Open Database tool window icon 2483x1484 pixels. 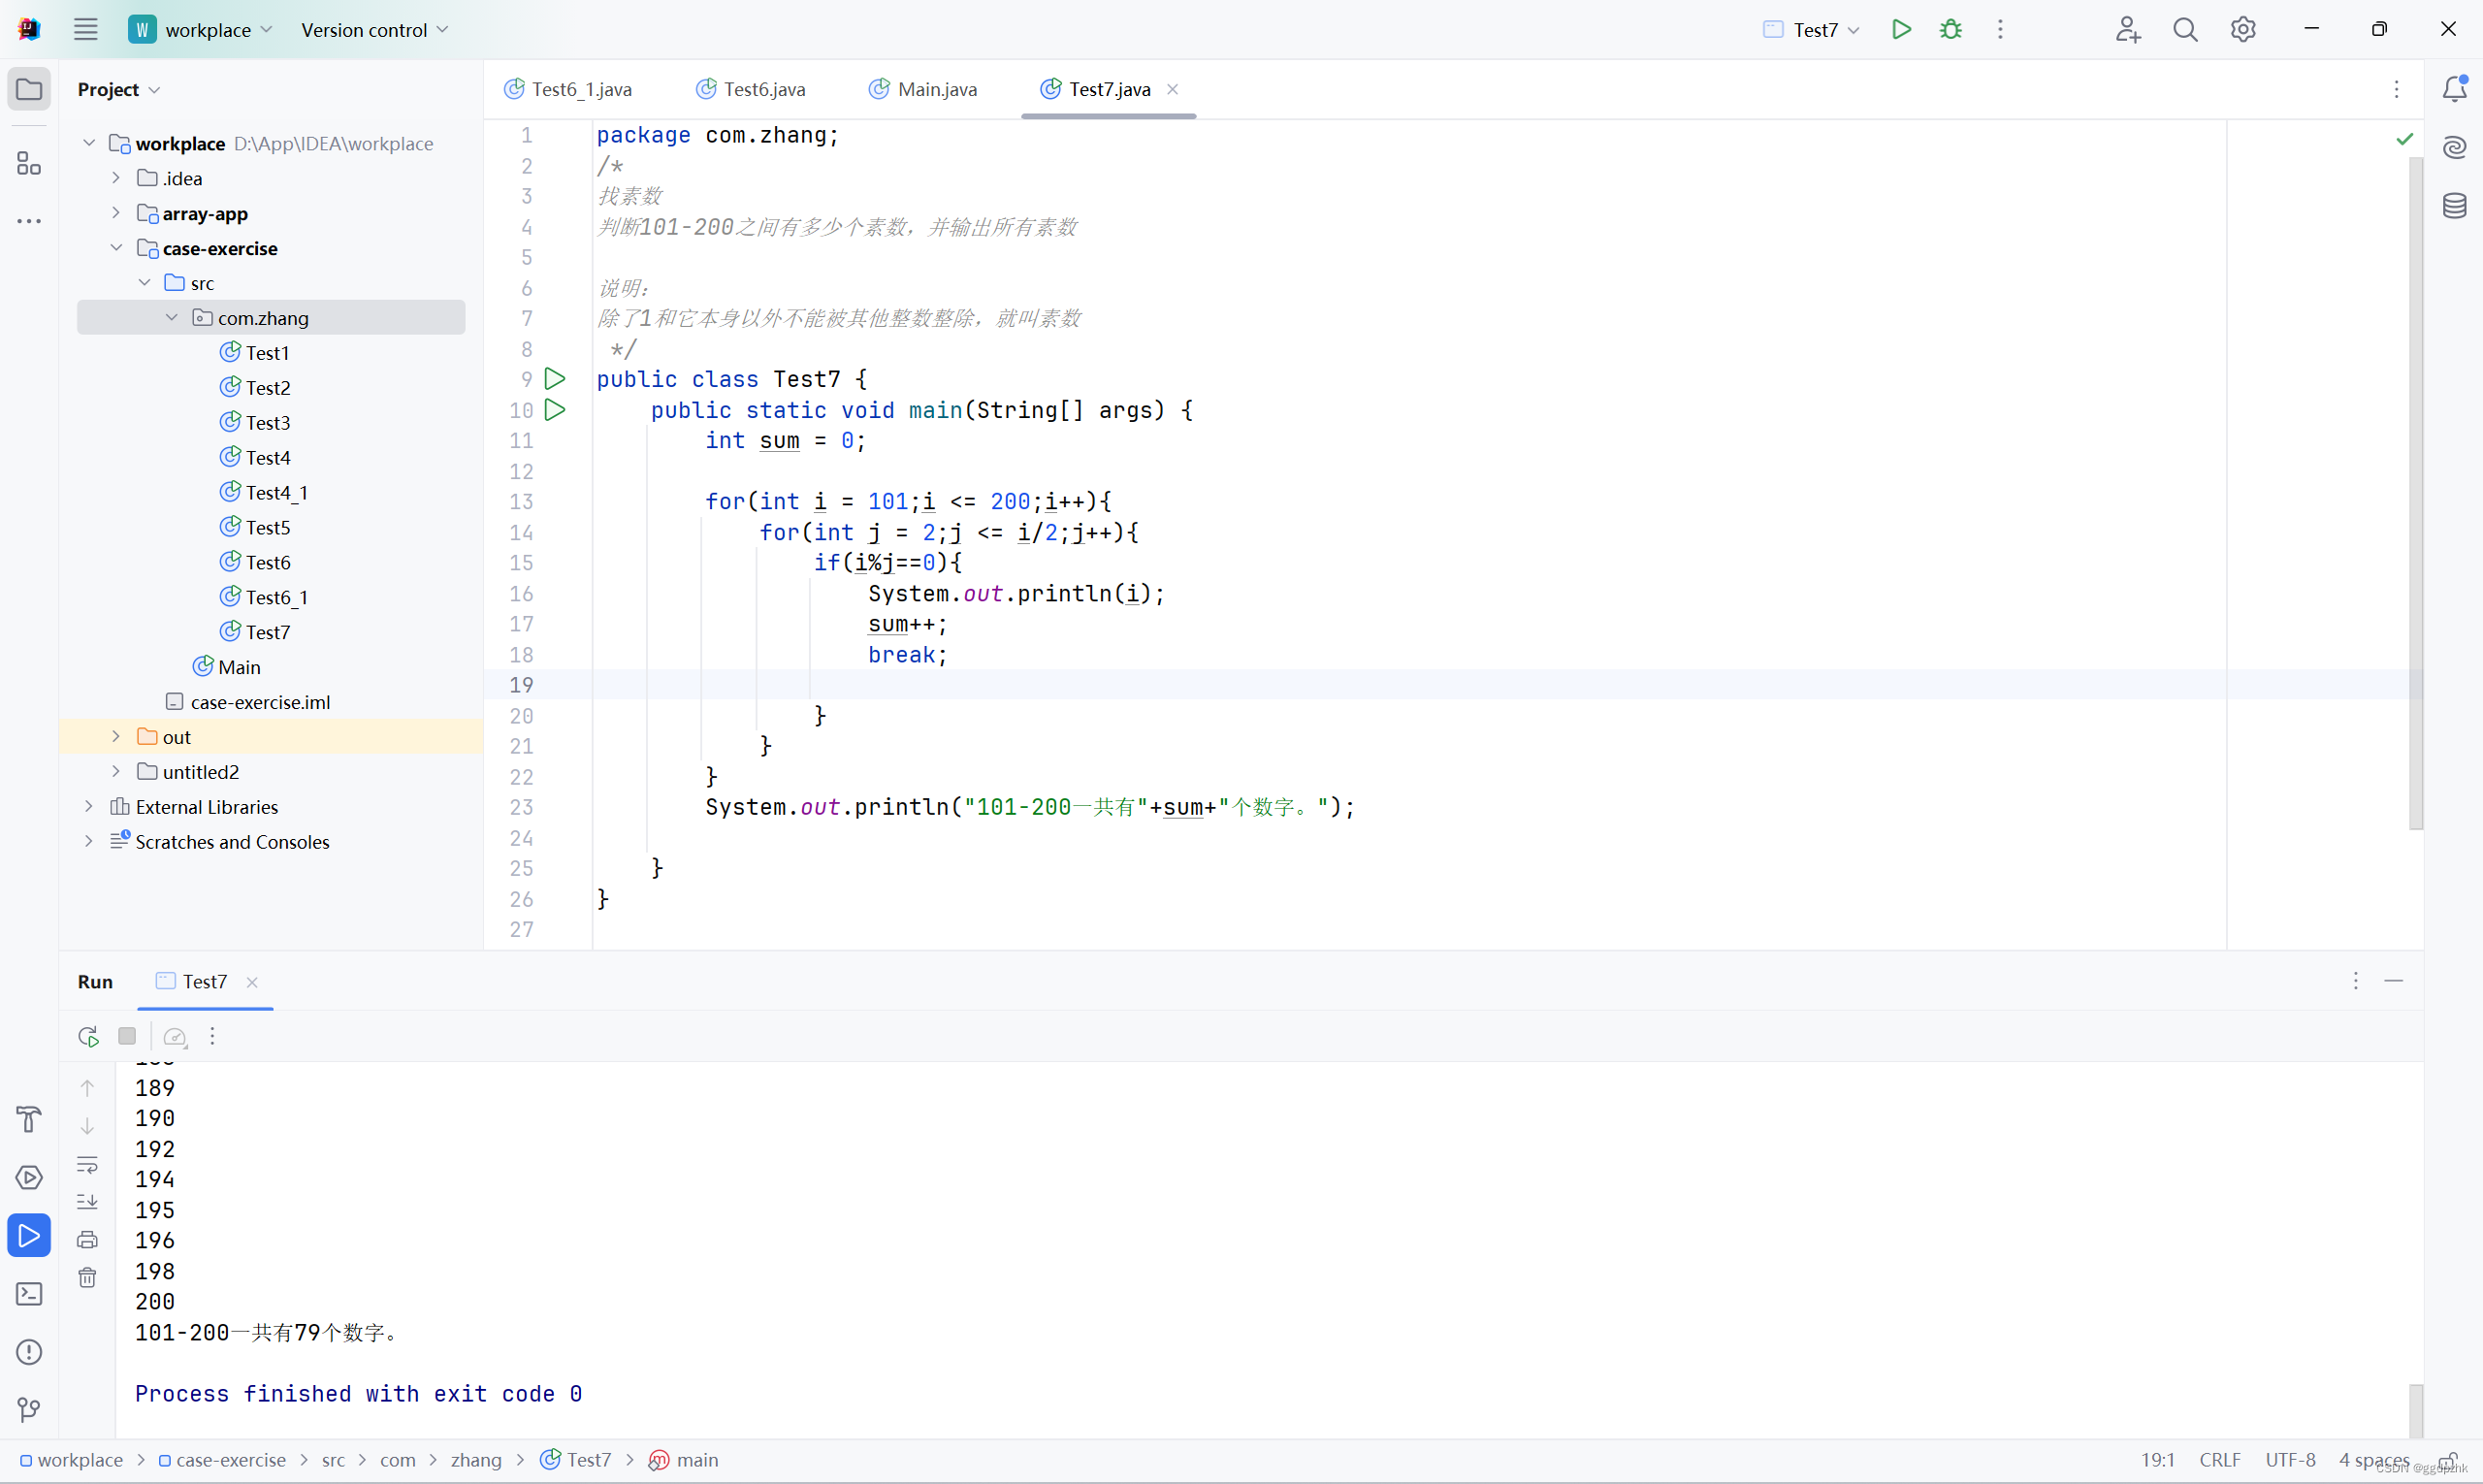pos(2454,206)
